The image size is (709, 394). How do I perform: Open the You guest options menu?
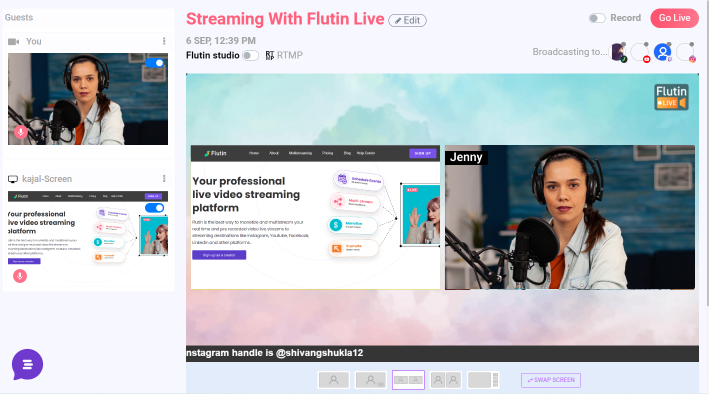pyautogui.click(x=164, y=41)
